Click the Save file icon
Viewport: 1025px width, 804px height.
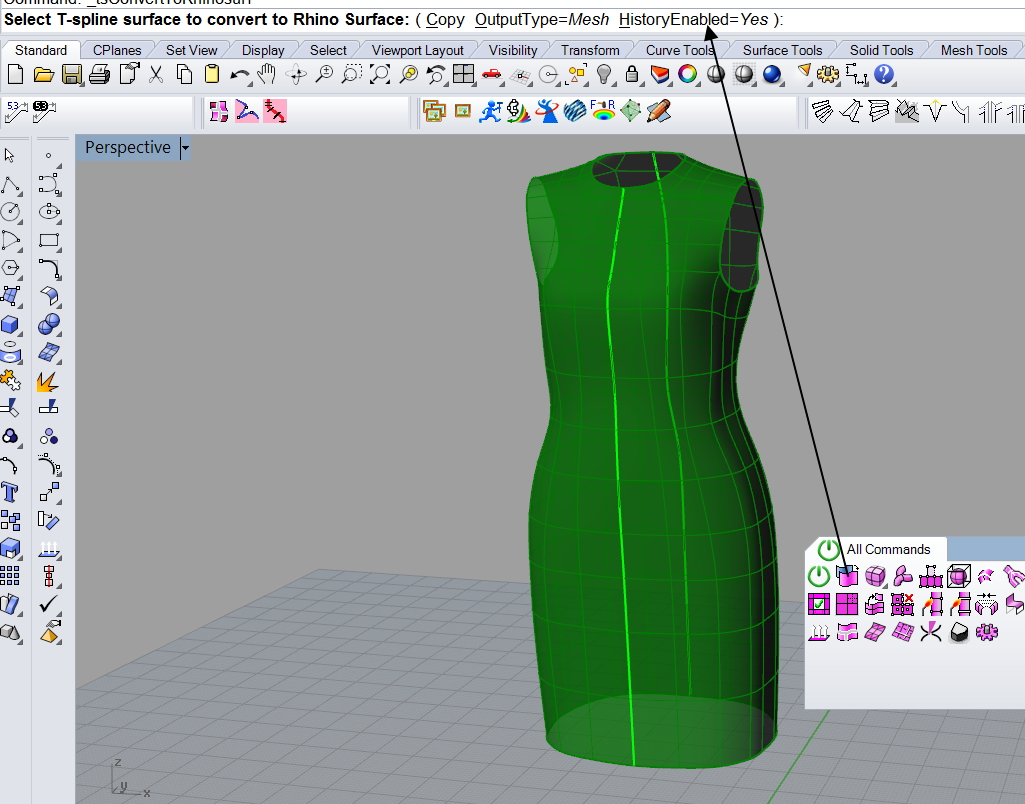(x=71, y=75)
